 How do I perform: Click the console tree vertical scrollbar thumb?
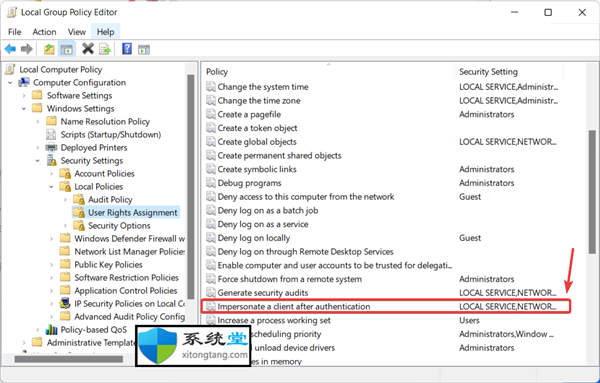click(191, 187)
